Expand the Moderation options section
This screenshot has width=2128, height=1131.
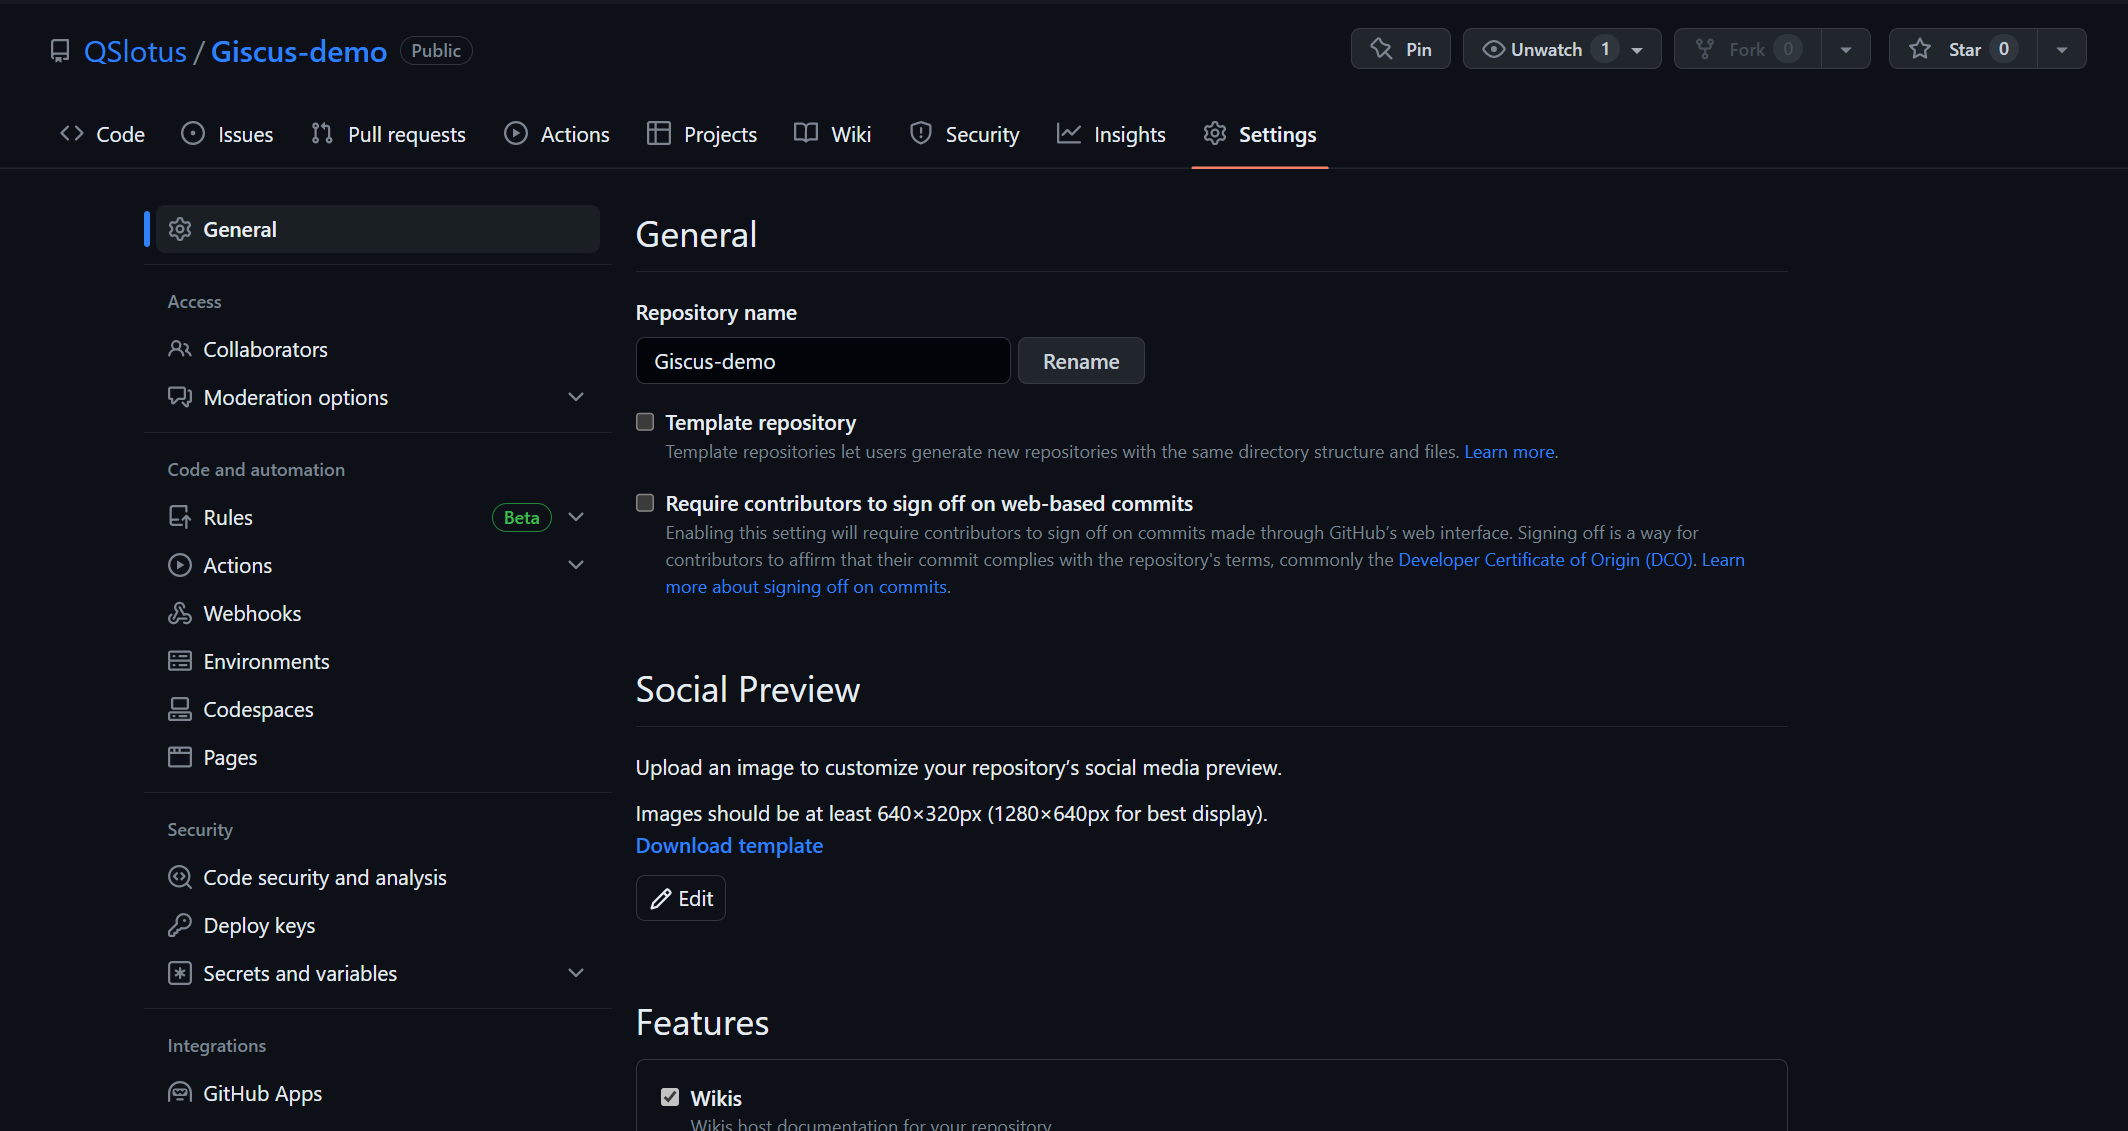(576, 397)
